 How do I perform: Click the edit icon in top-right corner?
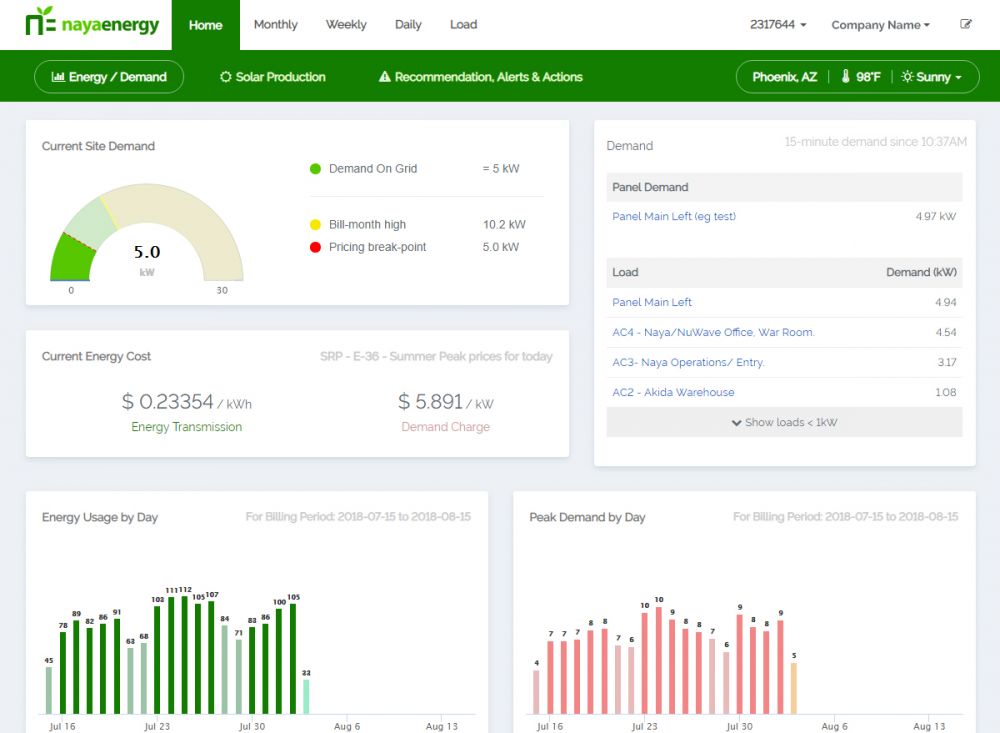(x=966, y=24)
